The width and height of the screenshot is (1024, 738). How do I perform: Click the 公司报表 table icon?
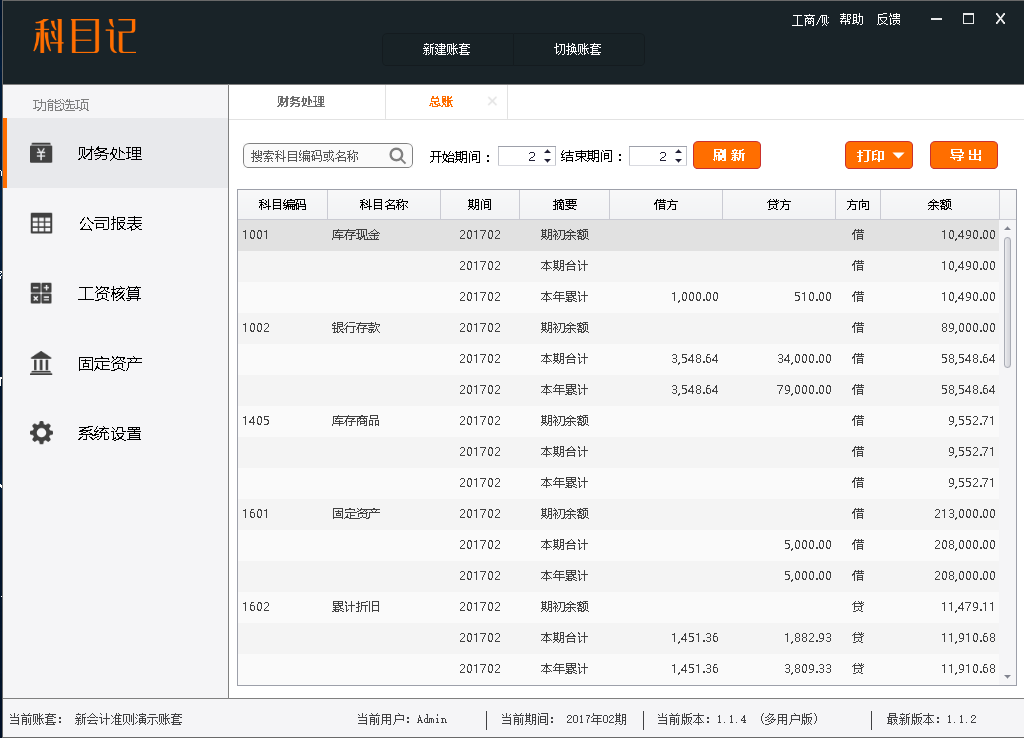coord(41,223)
